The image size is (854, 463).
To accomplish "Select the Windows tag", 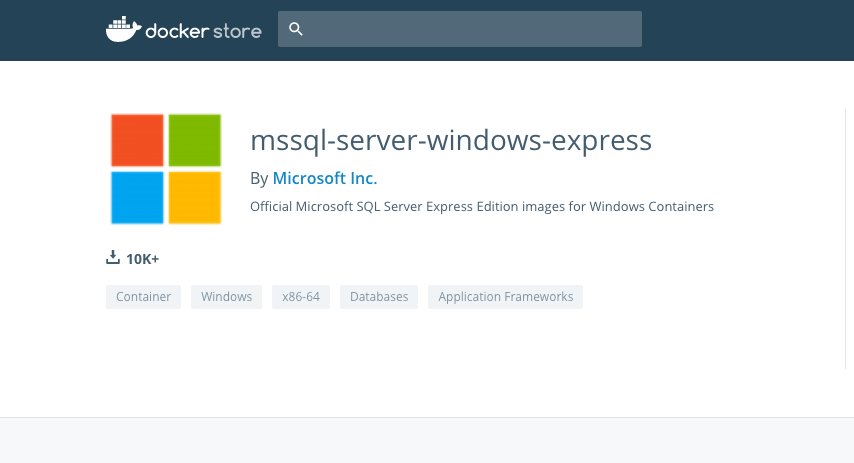I will (x=227, y=297).
